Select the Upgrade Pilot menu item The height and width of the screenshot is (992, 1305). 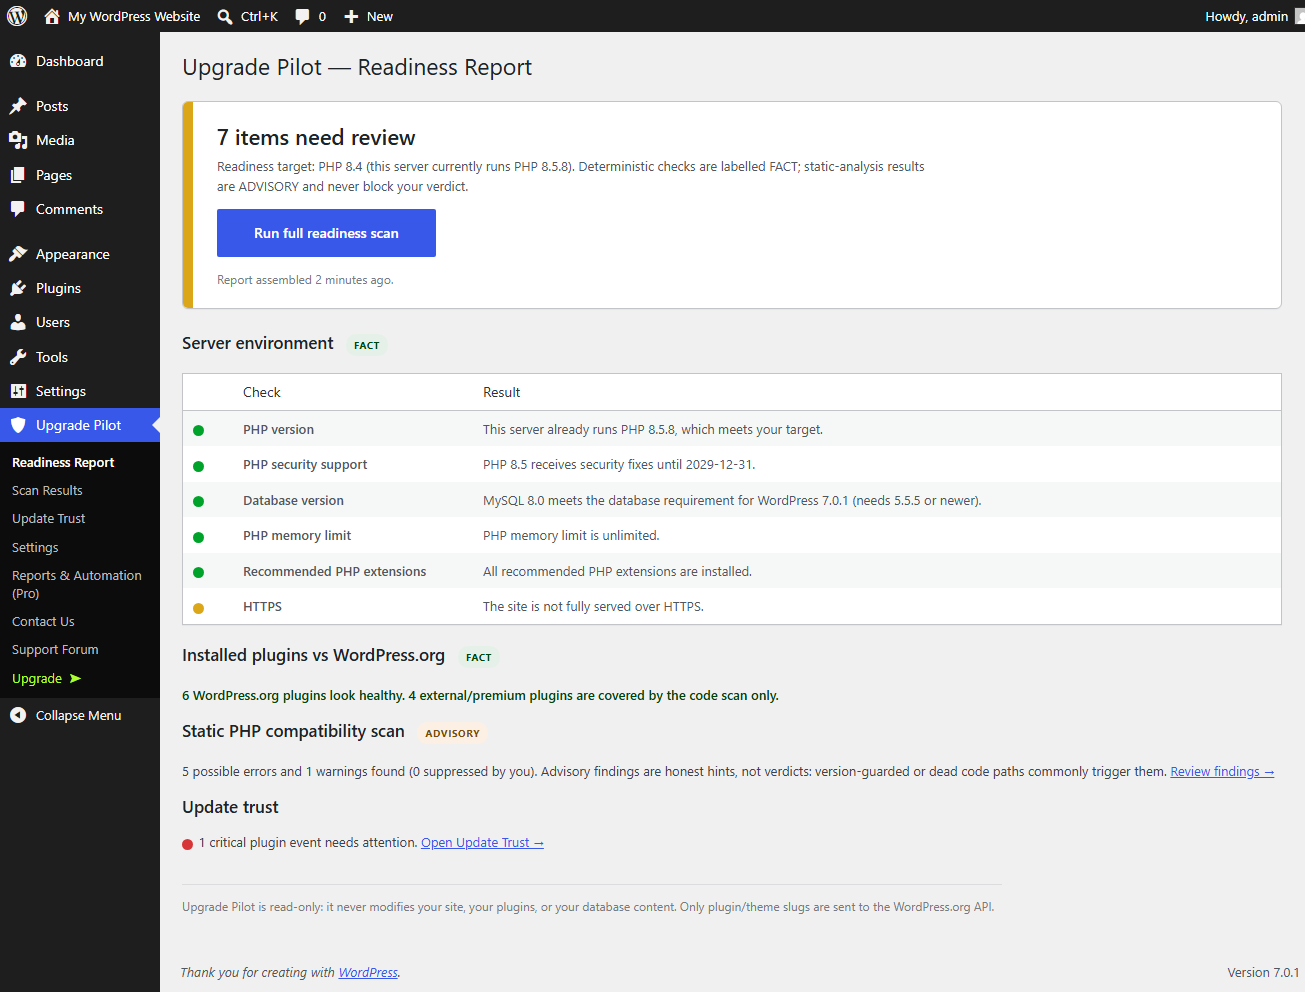tap(80, 425)
